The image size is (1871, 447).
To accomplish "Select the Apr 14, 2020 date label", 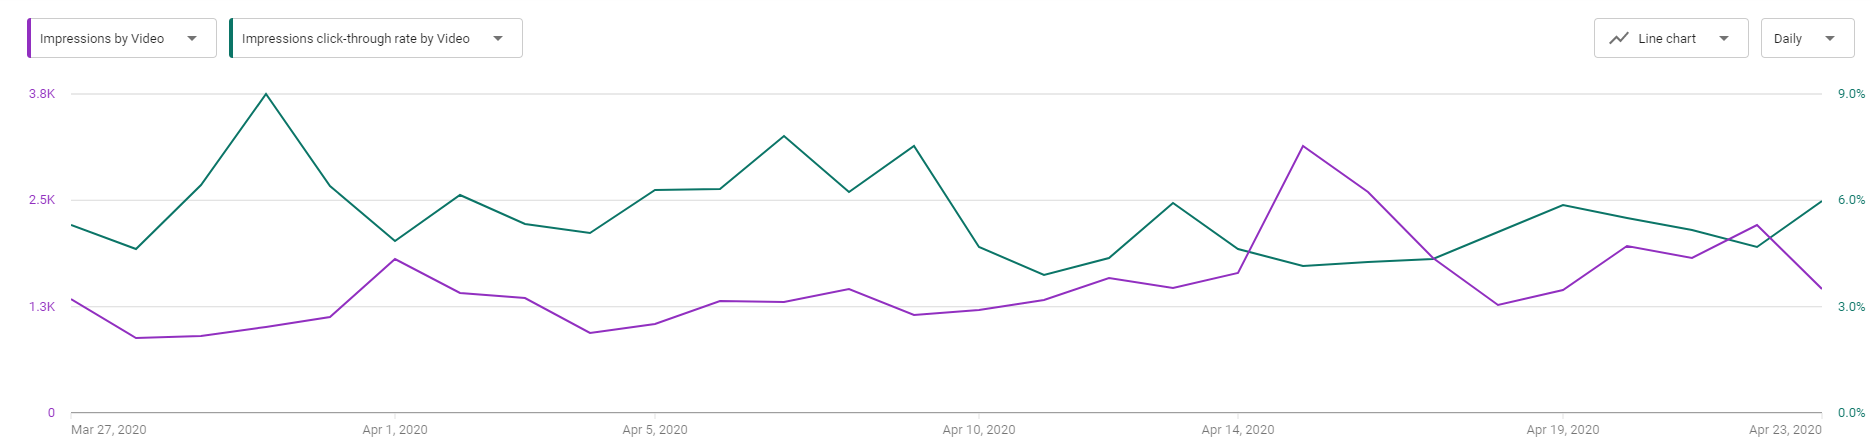I will pos(1238,430).
